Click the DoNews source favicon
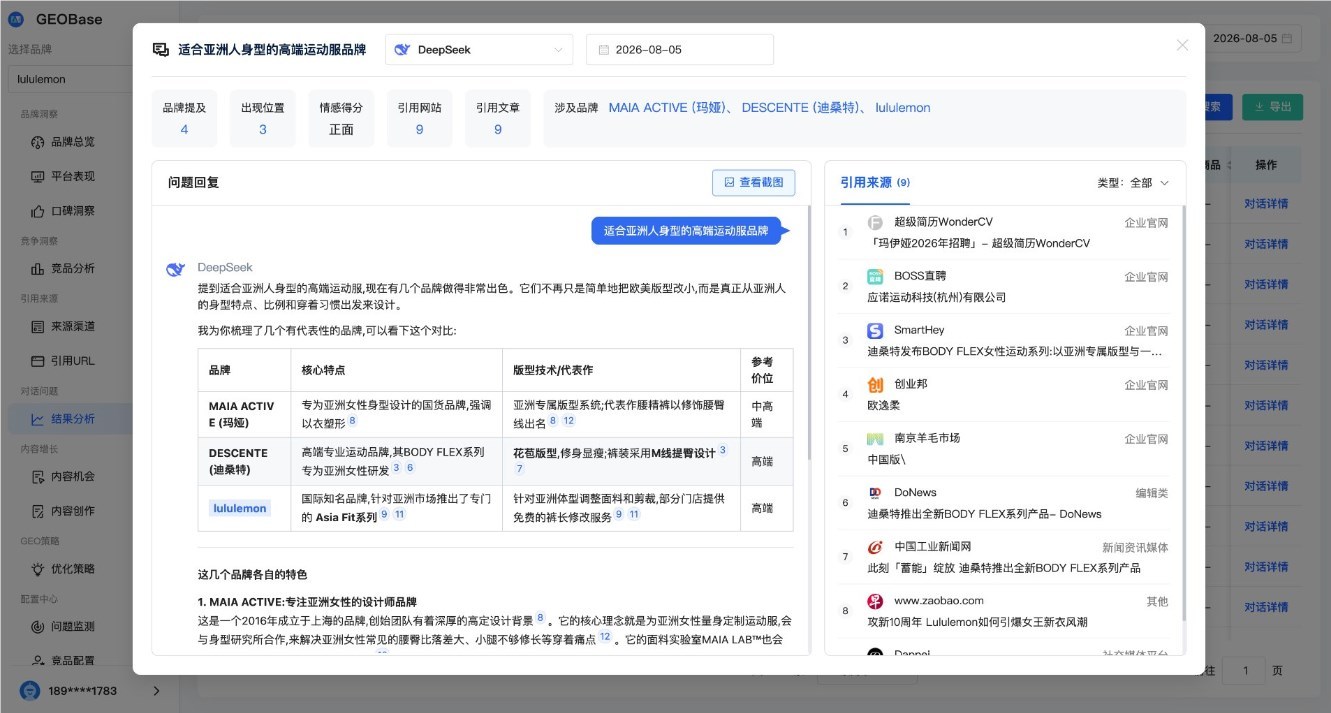This screenshot has height=713, width=1331. (875, 493)
